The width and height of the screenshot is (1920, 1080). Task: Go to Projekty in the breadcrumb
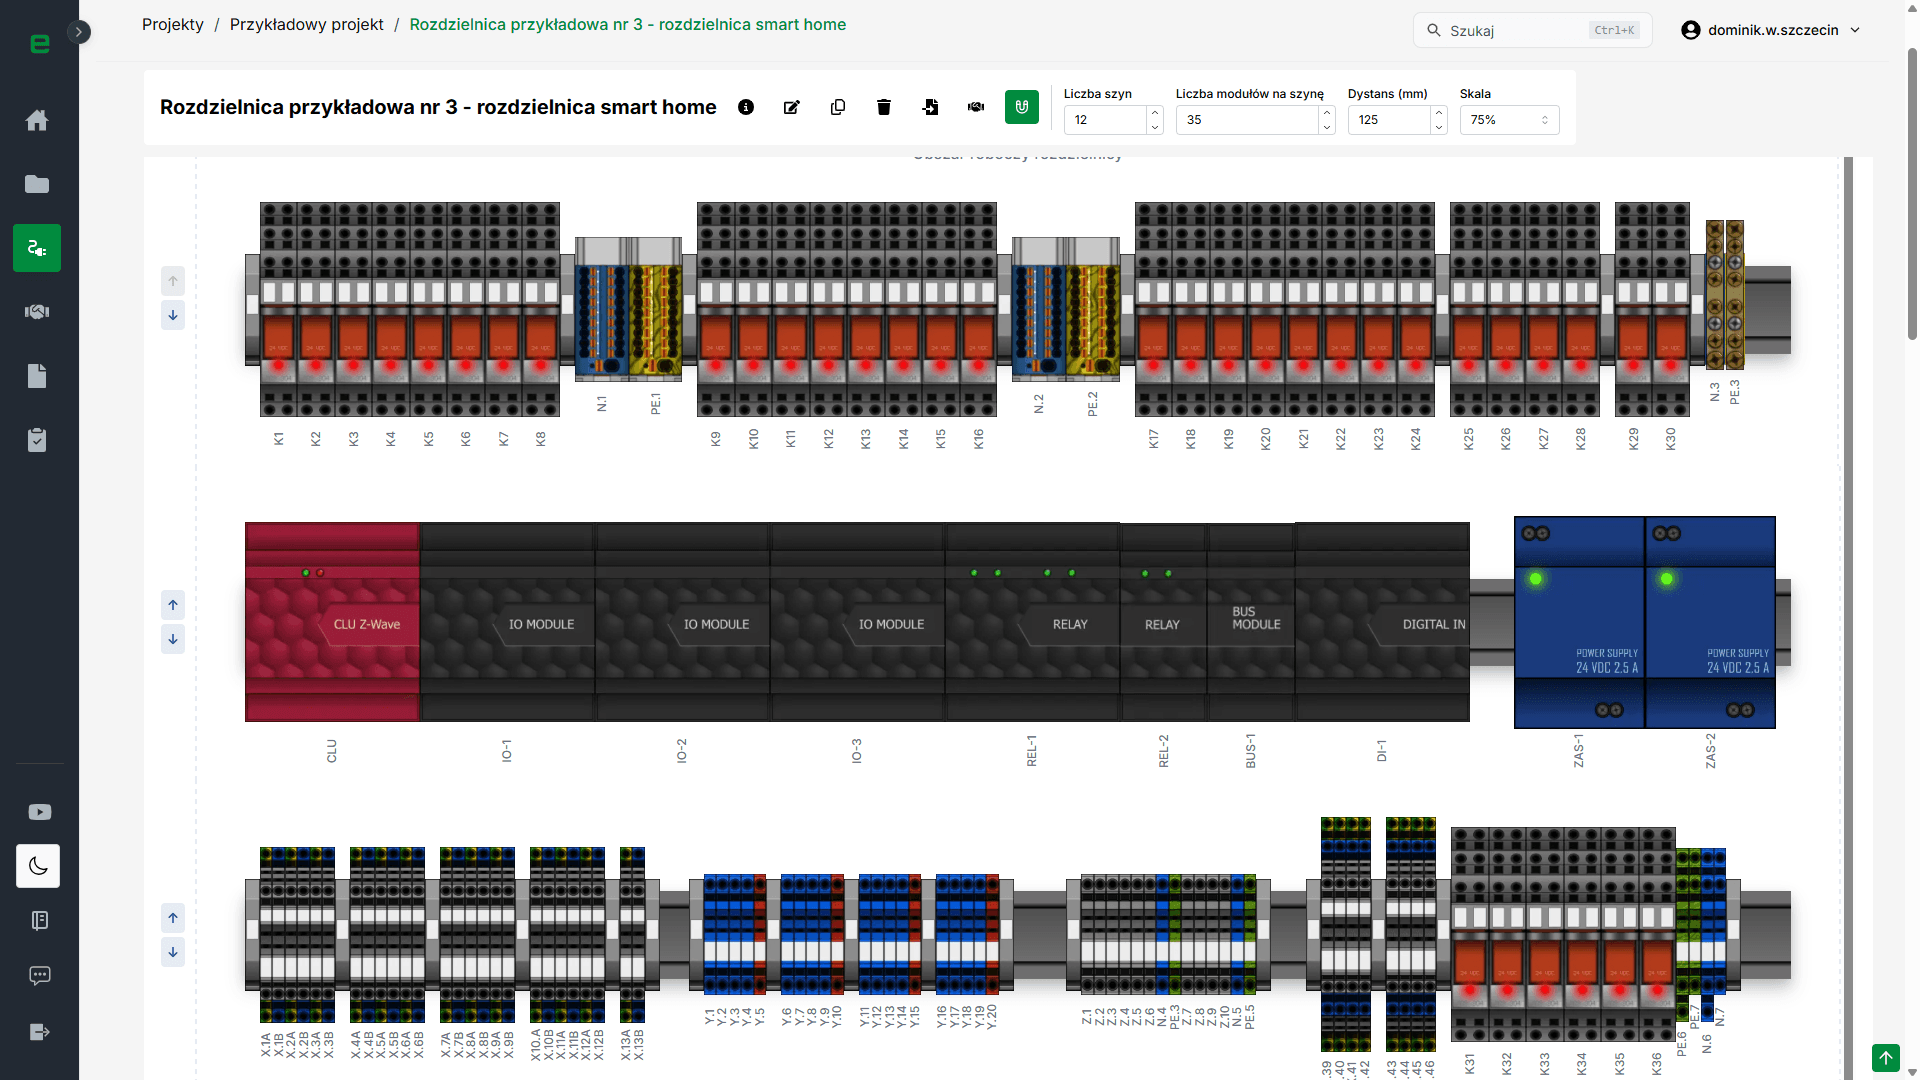(173, 24)
